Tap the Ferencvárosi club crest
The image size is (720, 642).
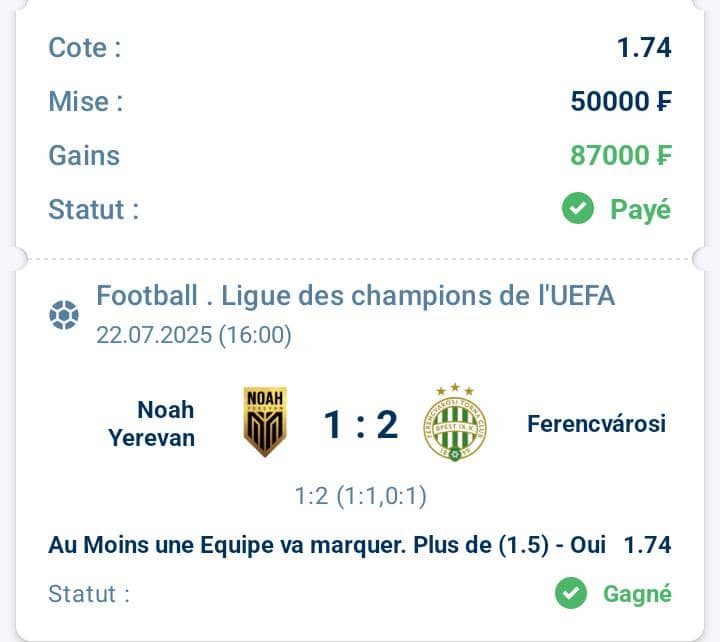click(x=455, y=422)
